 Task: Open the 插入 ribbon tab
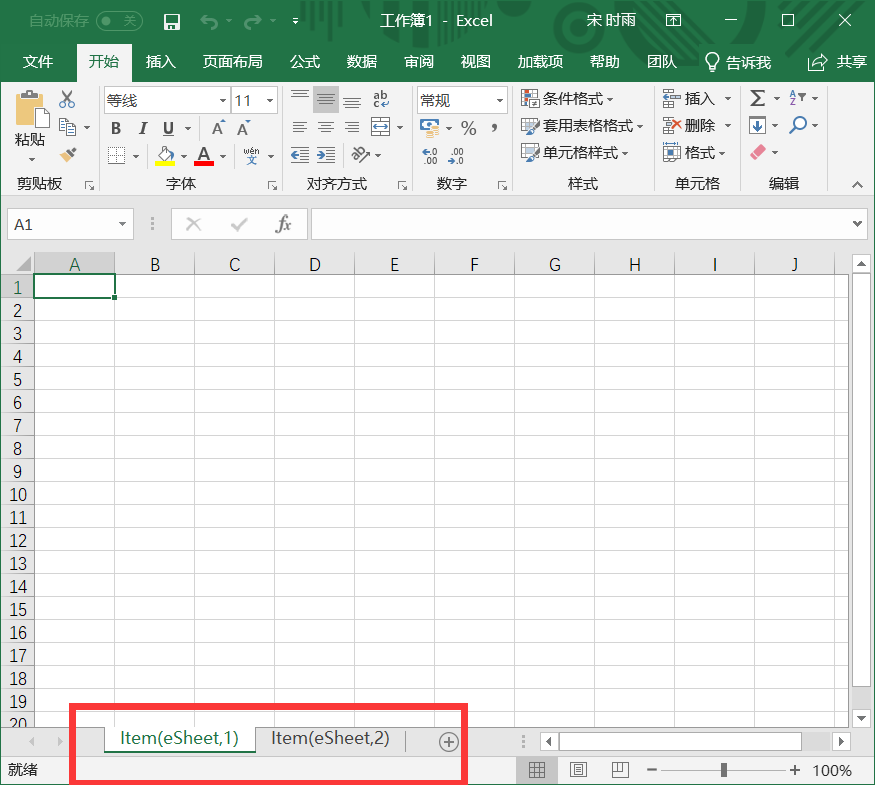tap(160, 62)
